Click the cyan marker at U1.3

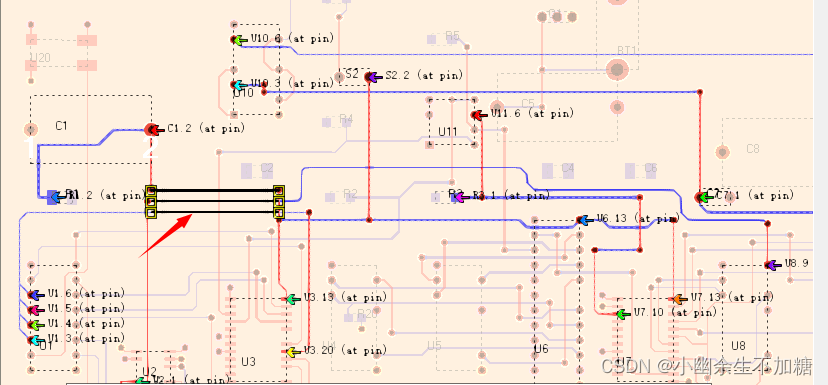pyautogui.click(x=36, y=340)
